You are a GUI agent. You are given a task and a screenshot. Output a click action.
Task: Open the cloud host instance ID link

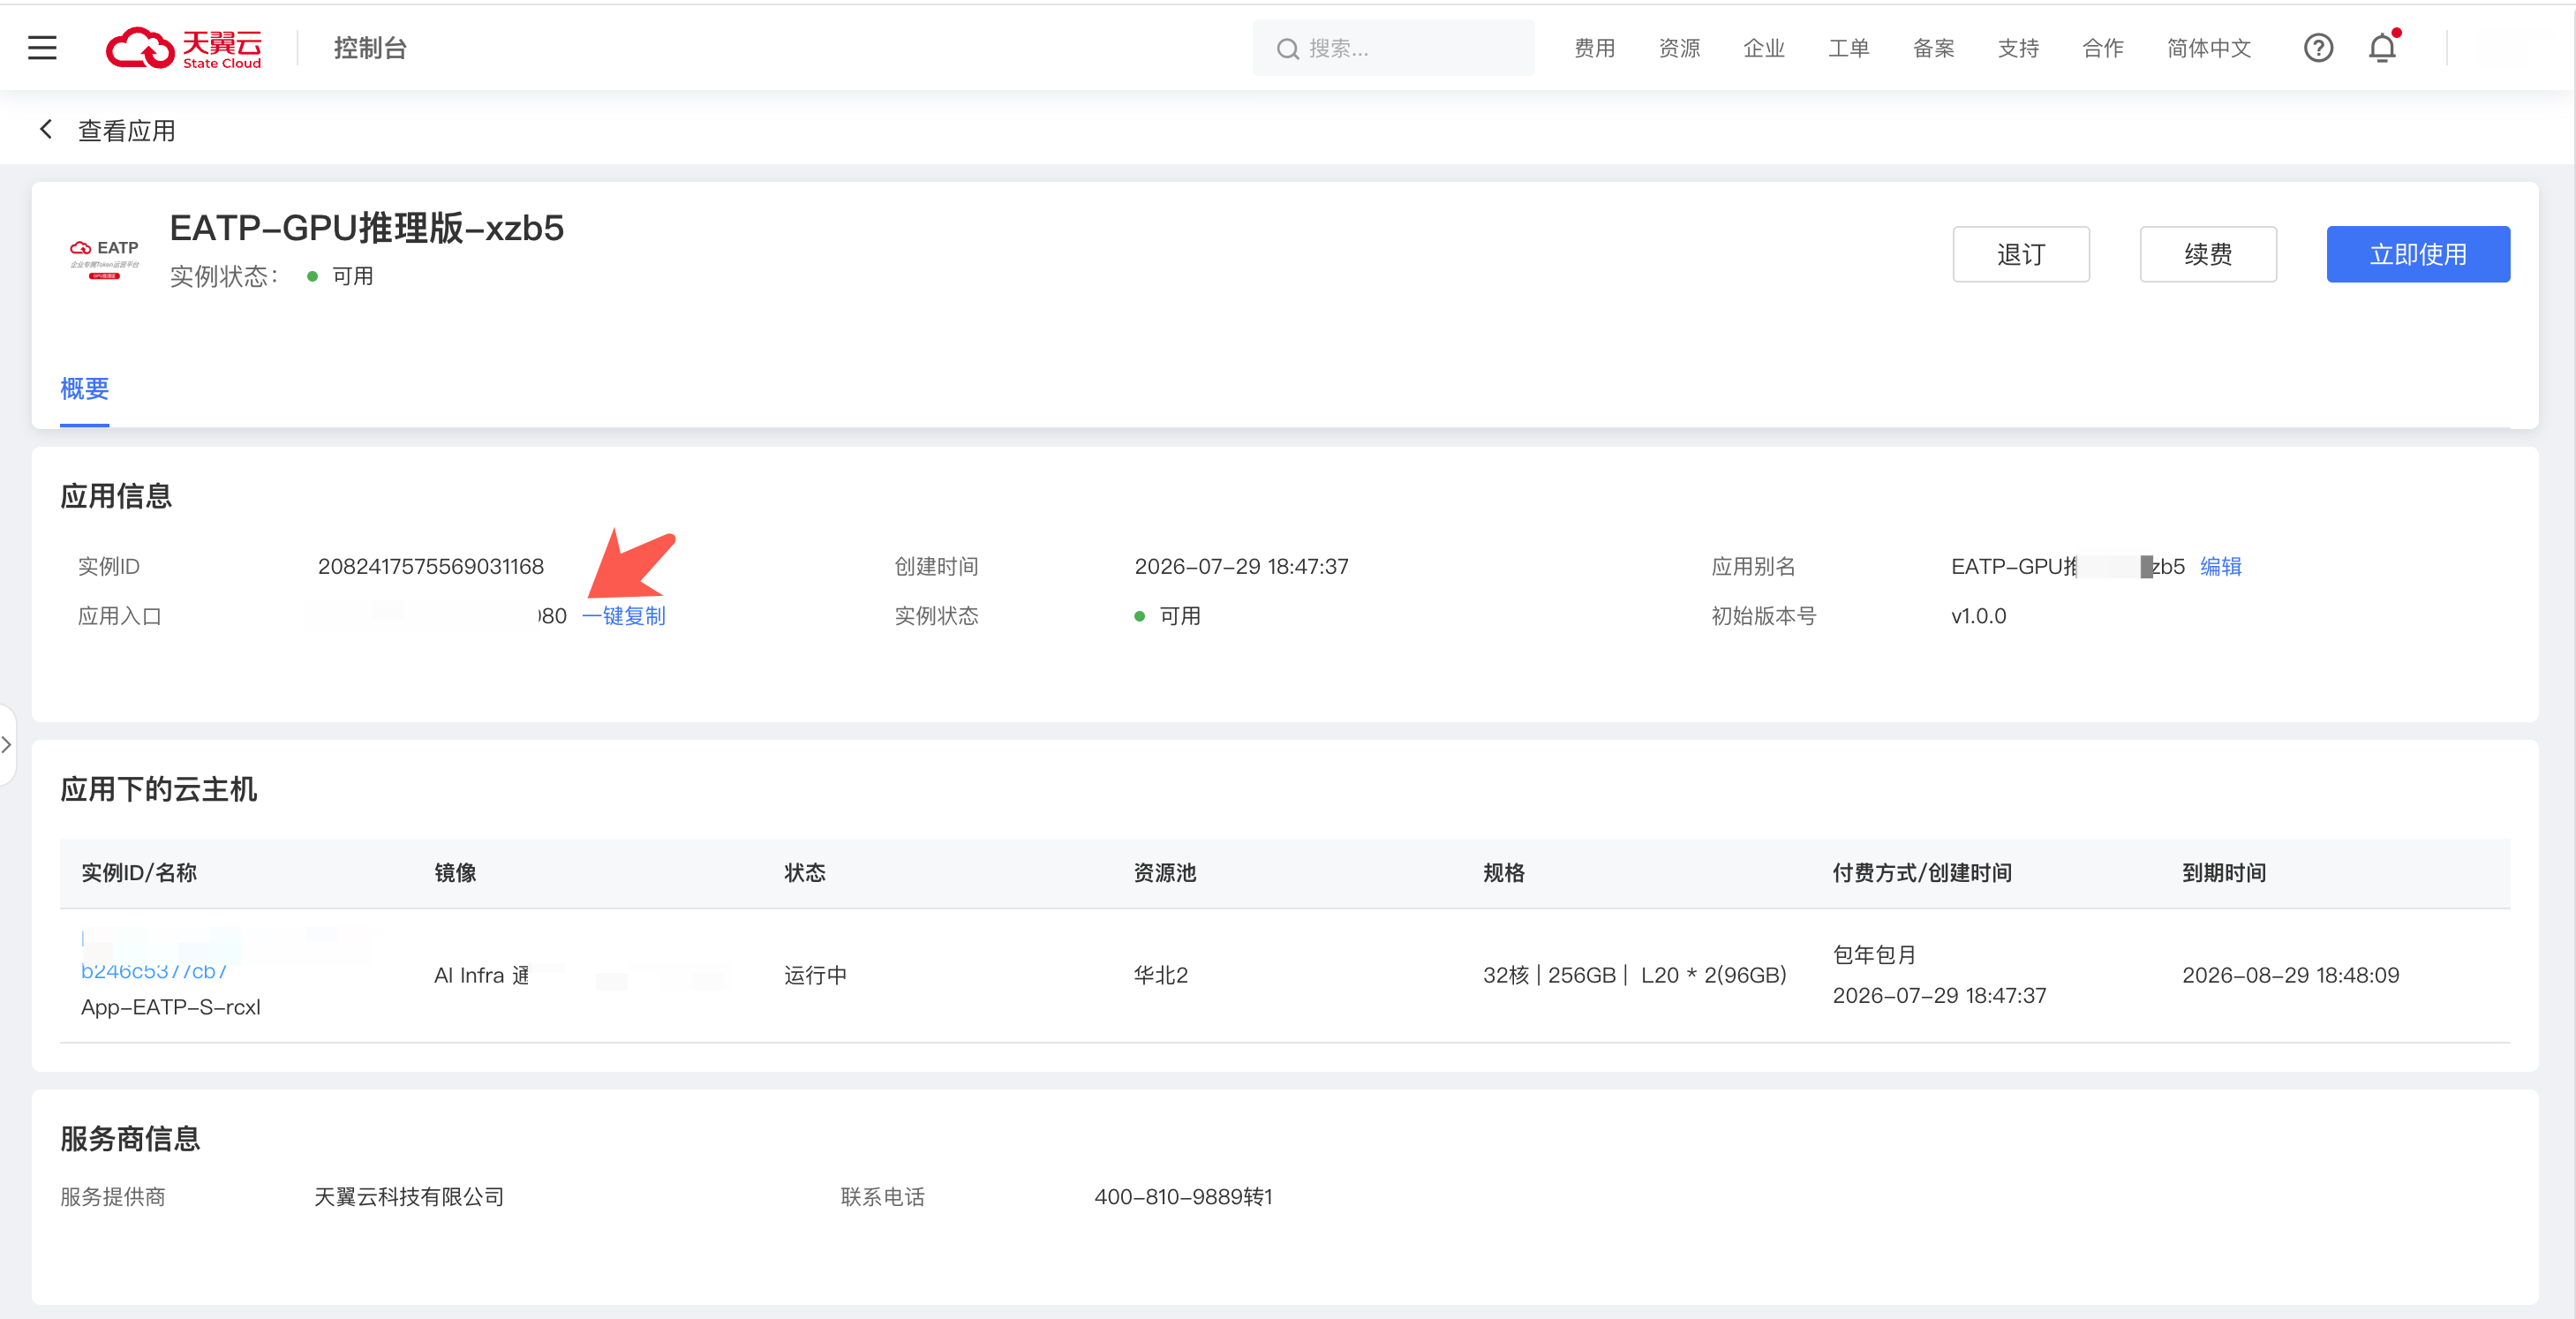pos(154,970)
